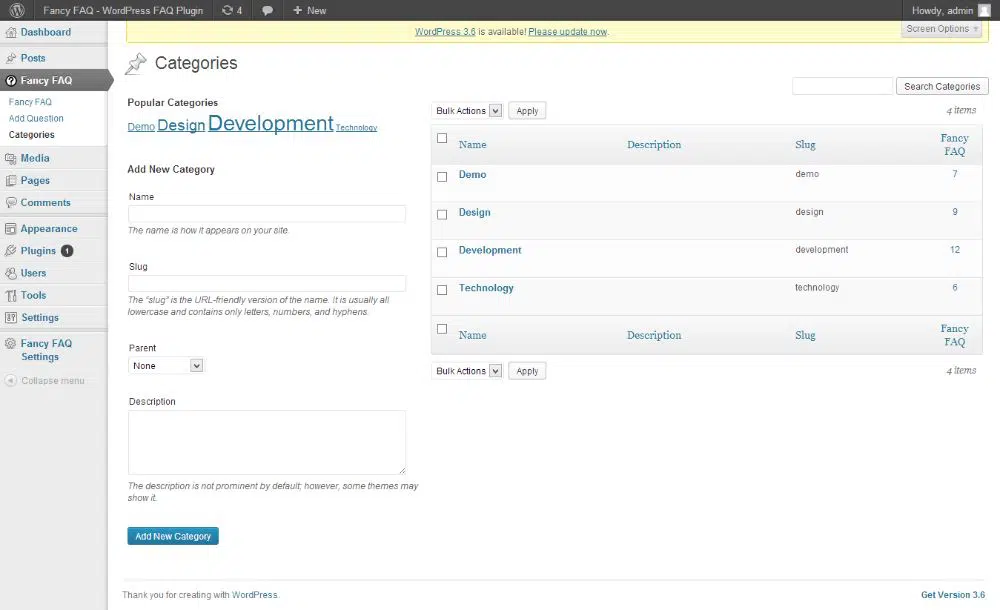This screenshot has height=610, width=1000.
Task: Click the WordPress logo icon
Action: 17,10
